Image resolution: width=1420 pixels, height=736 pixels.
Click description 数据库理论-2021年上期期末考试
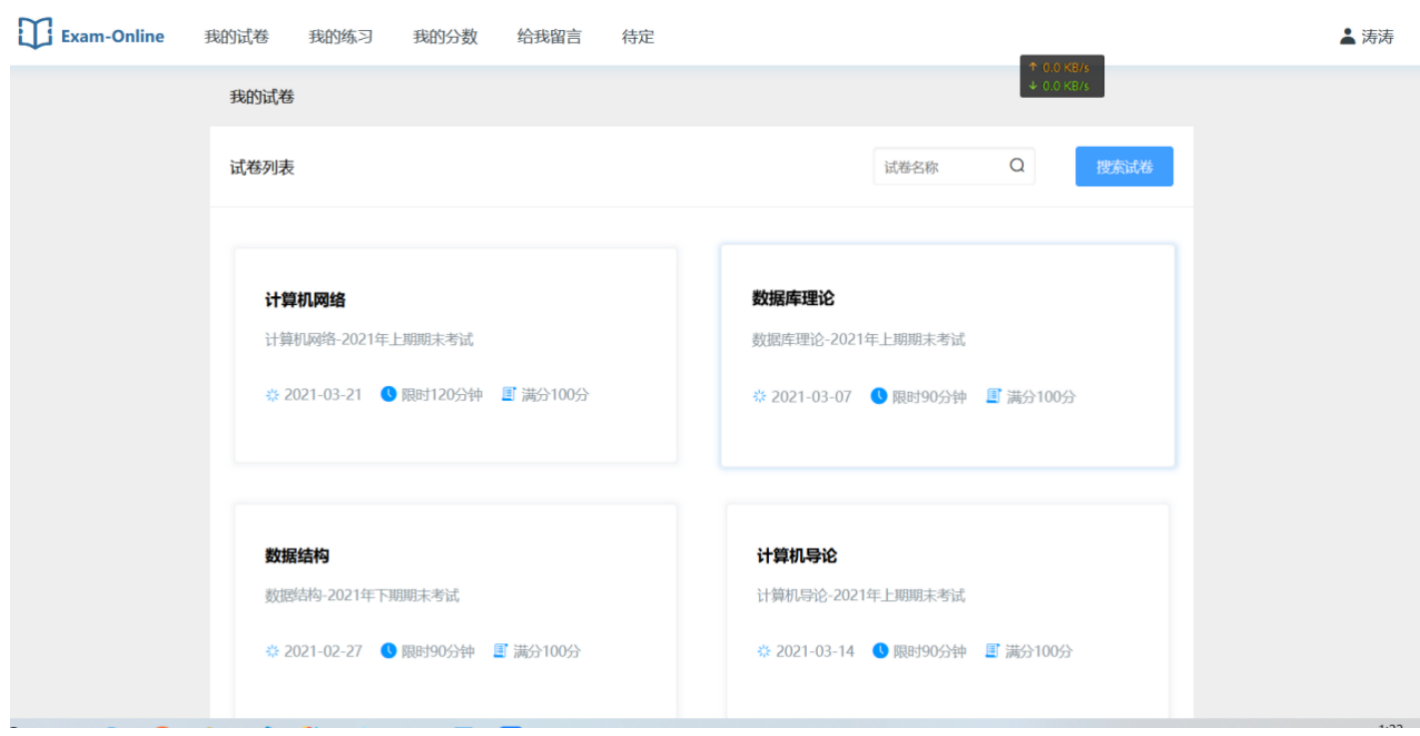pos(859,340)
